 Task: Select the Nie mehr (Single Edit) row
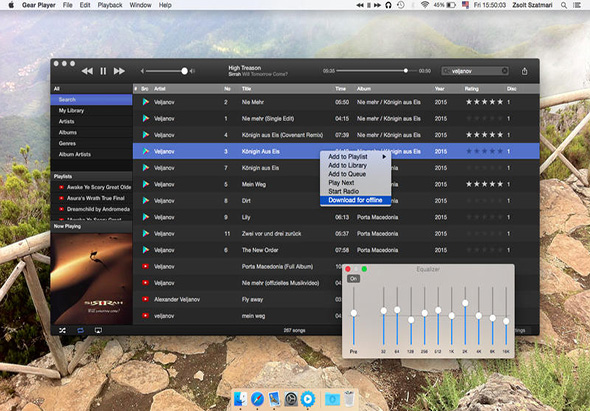tap(336, 119)
